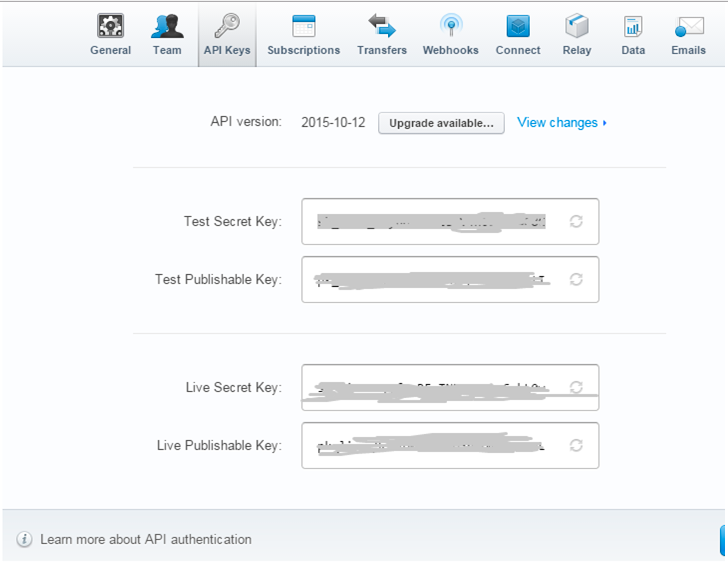Select the Test Publishable Key field

[450, 280]
